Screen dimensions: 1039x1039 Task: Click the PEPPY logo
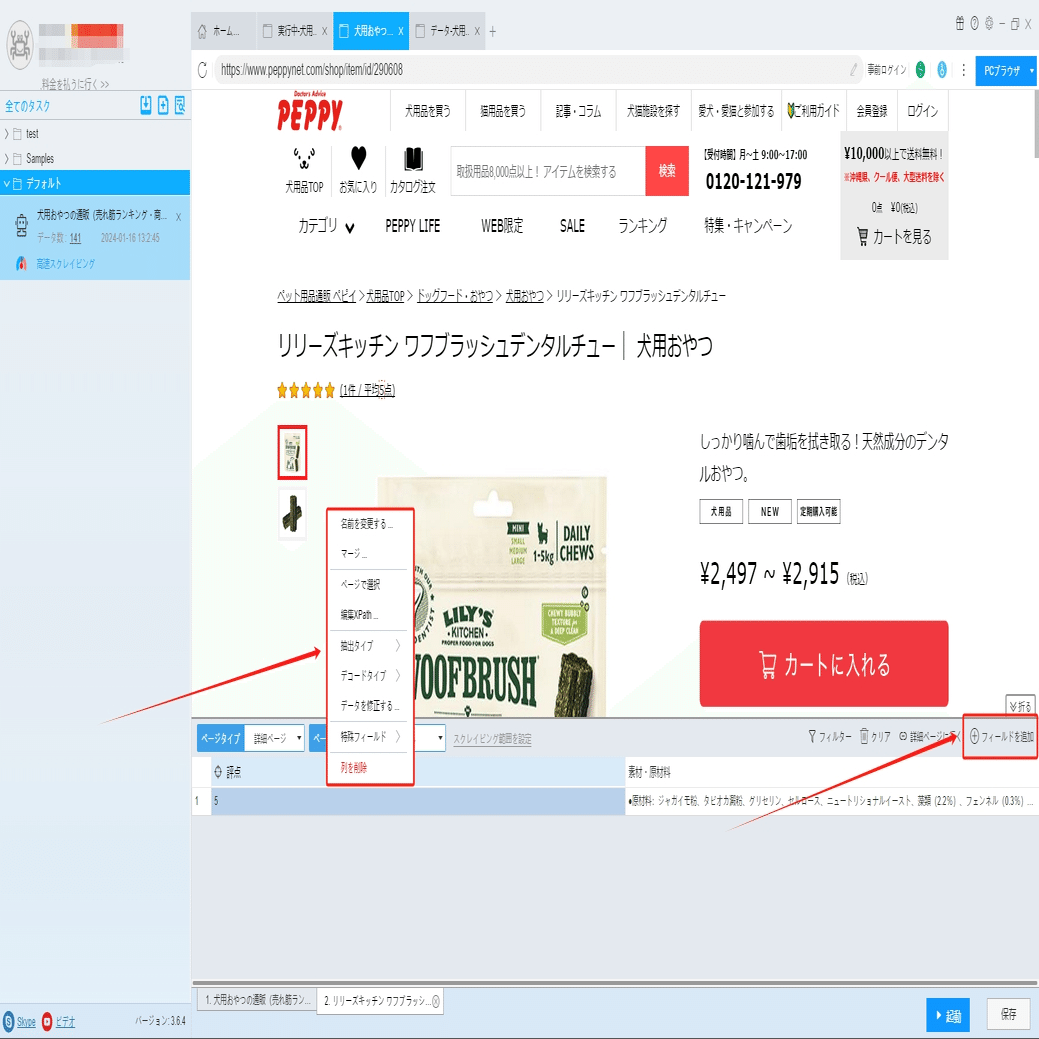pos(309,112)
